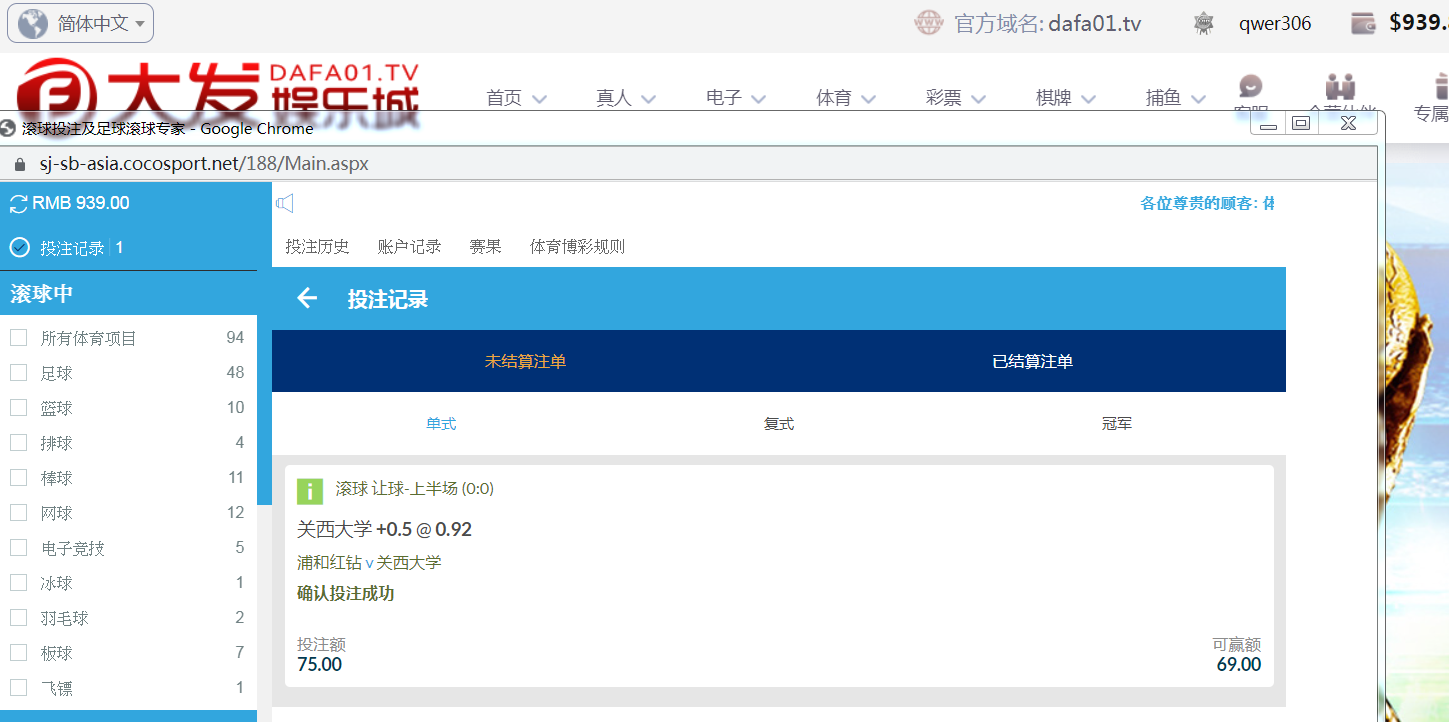The width and height of the screenshot is (1449, 722).
Task: Click the 官方域名: dafa01.tv text
Action: click(1048, 23)
